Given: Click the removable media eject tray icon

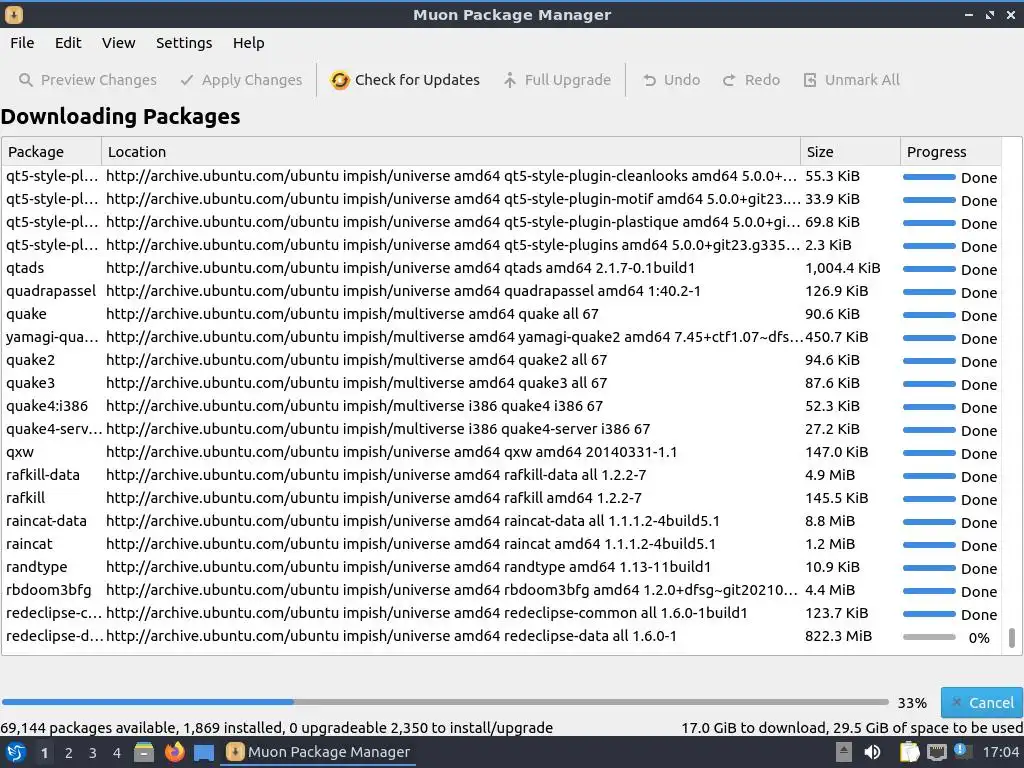Looking at the screenshot, I should (844, 753).
